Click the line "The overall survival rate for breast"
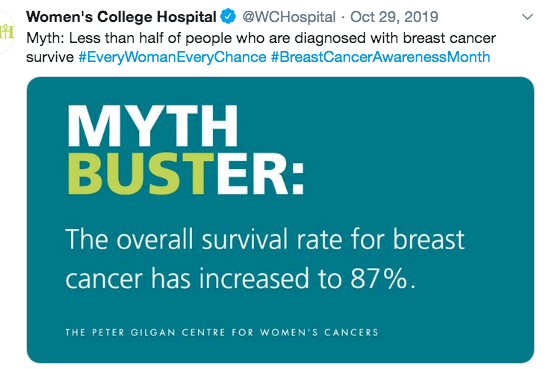The height and width of the screenshot is (369, 546). point(265,239)
